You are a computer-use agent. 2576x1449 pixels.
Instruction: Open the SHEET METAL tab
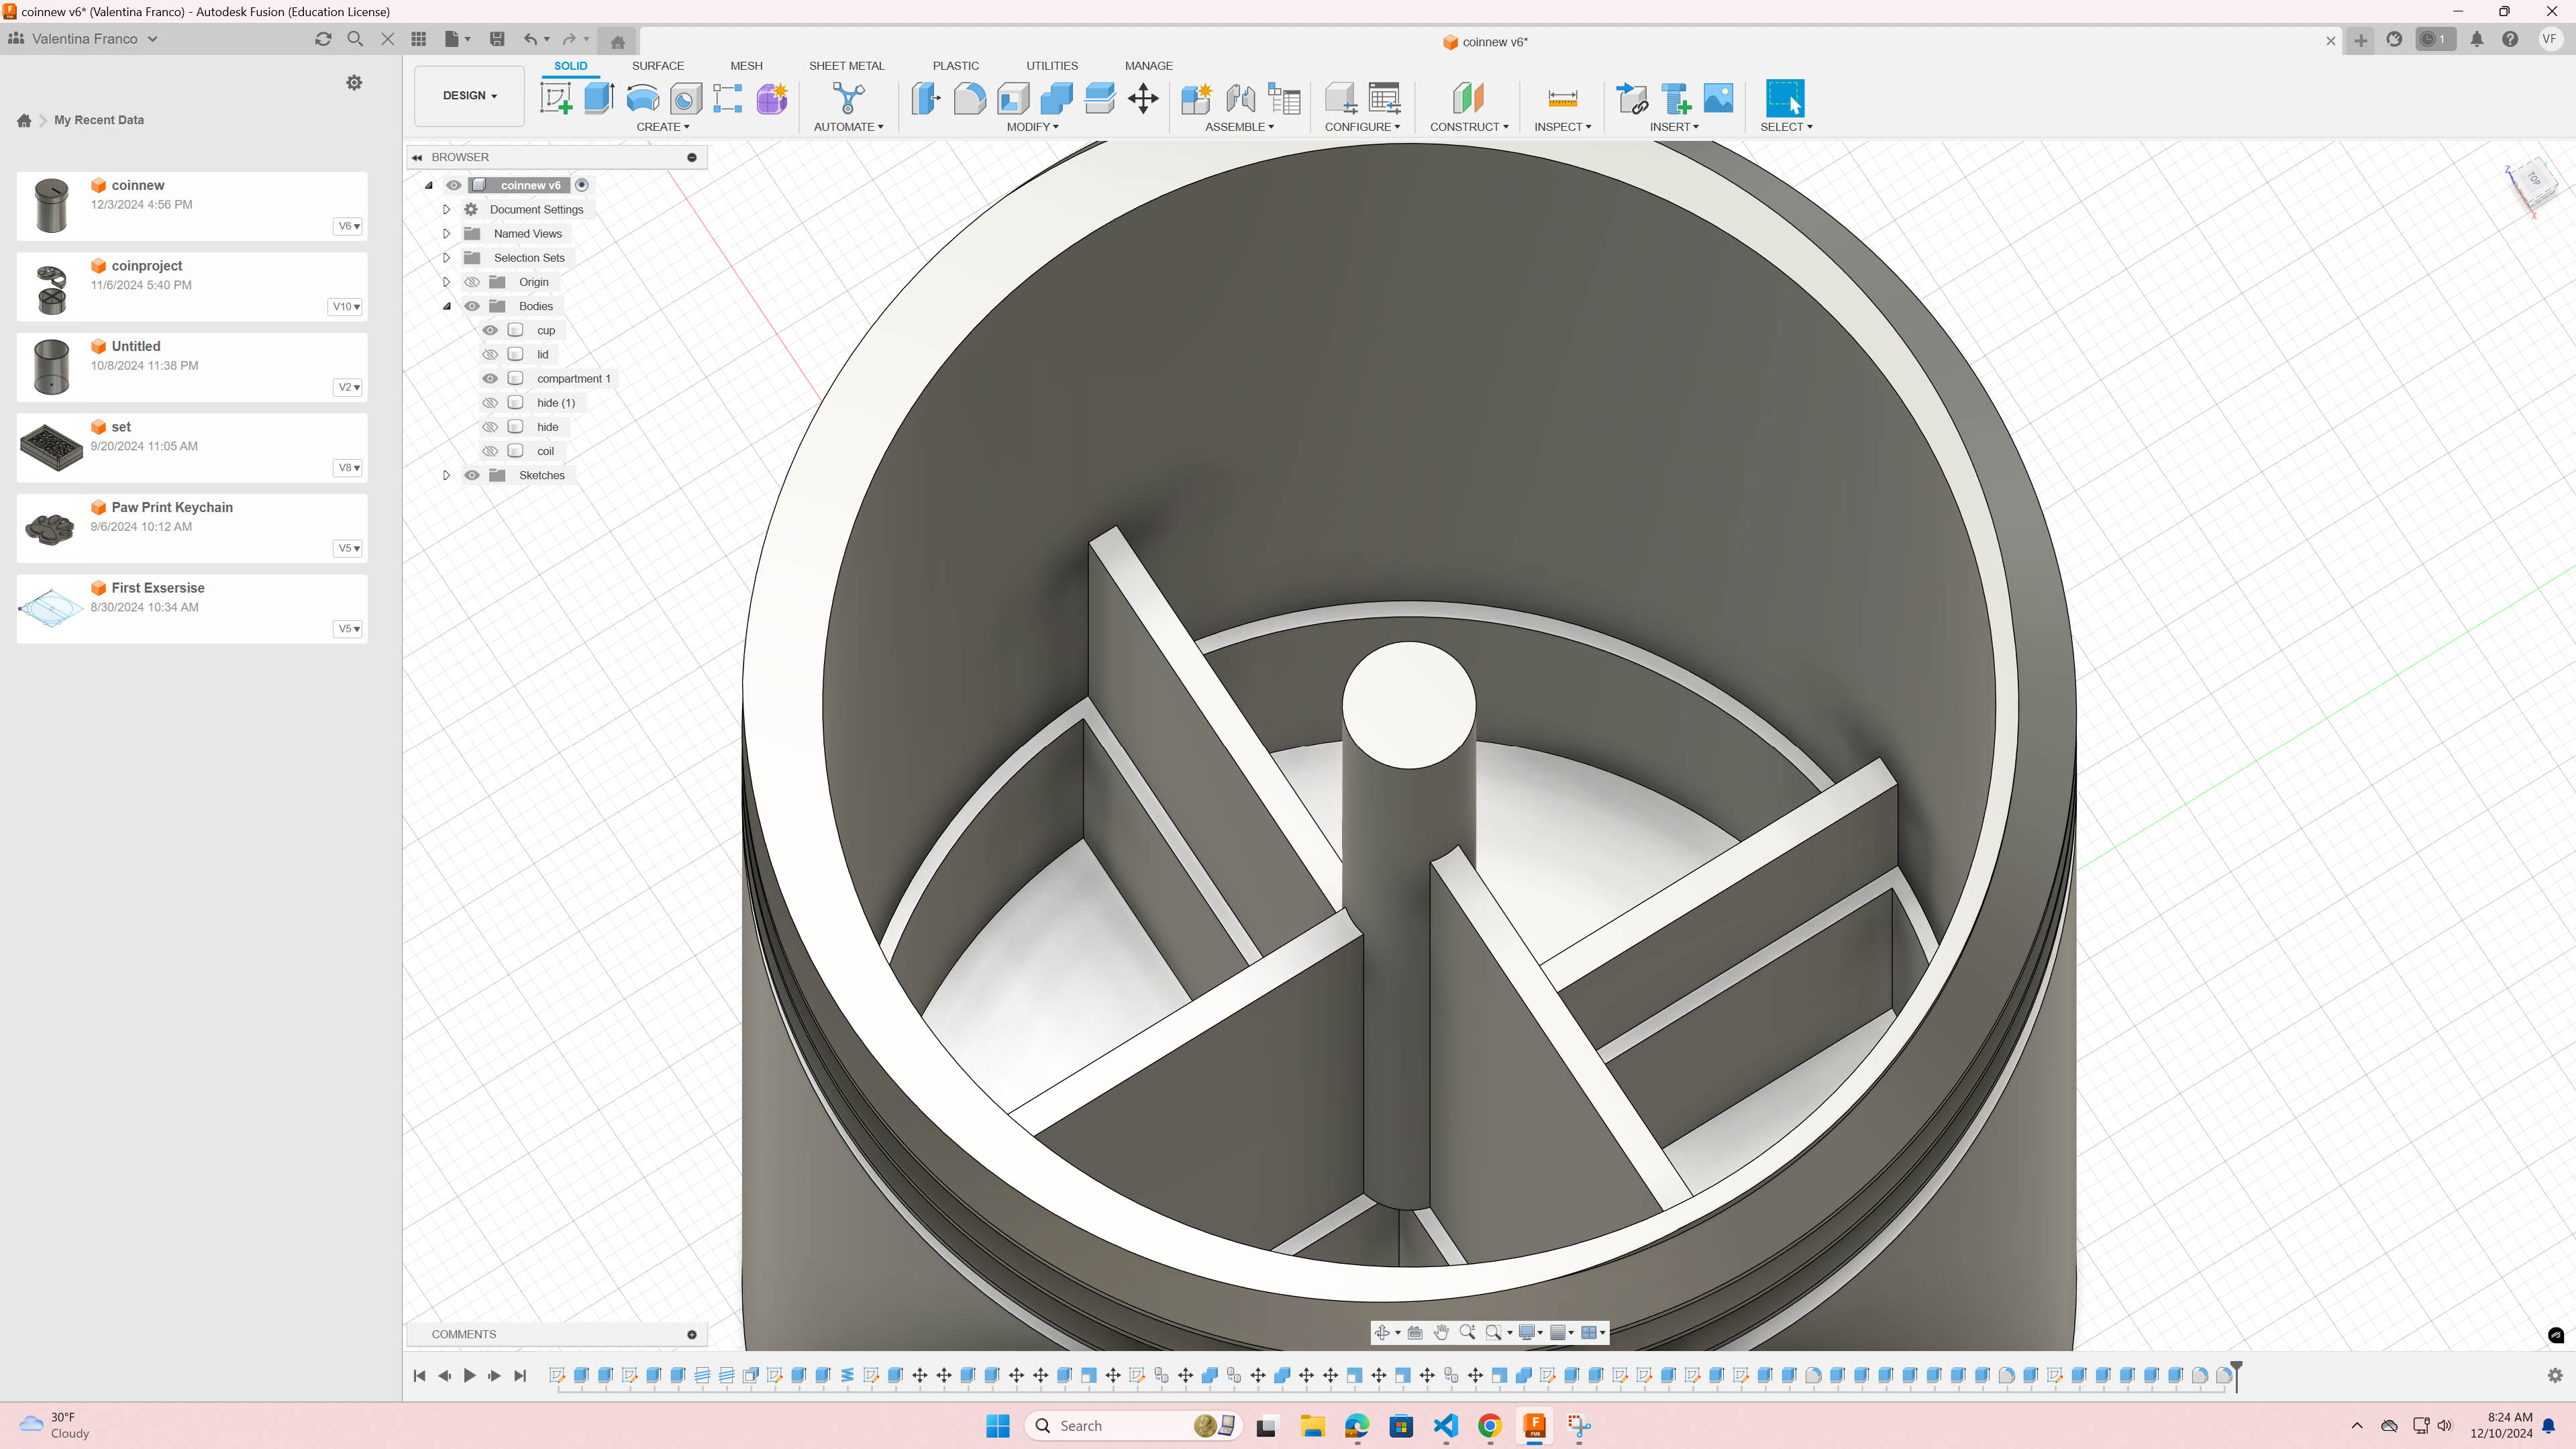[846, 66]
